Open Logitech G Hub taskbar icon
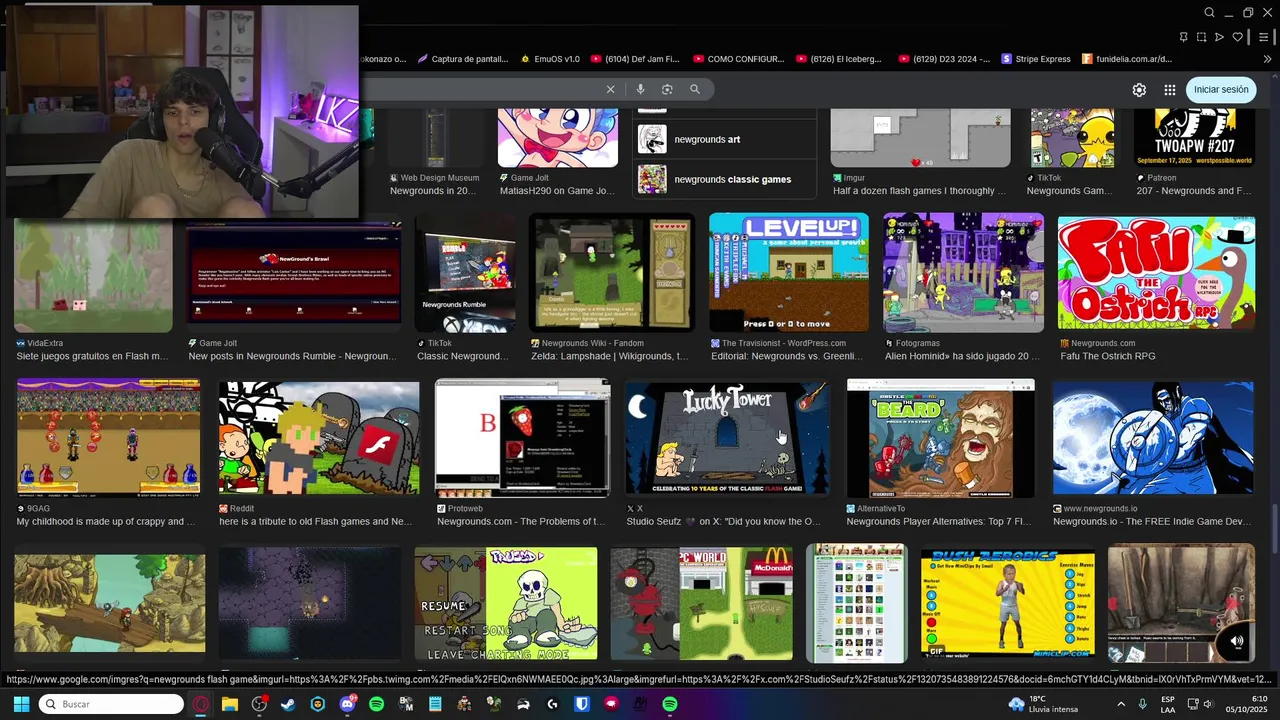 553,704
